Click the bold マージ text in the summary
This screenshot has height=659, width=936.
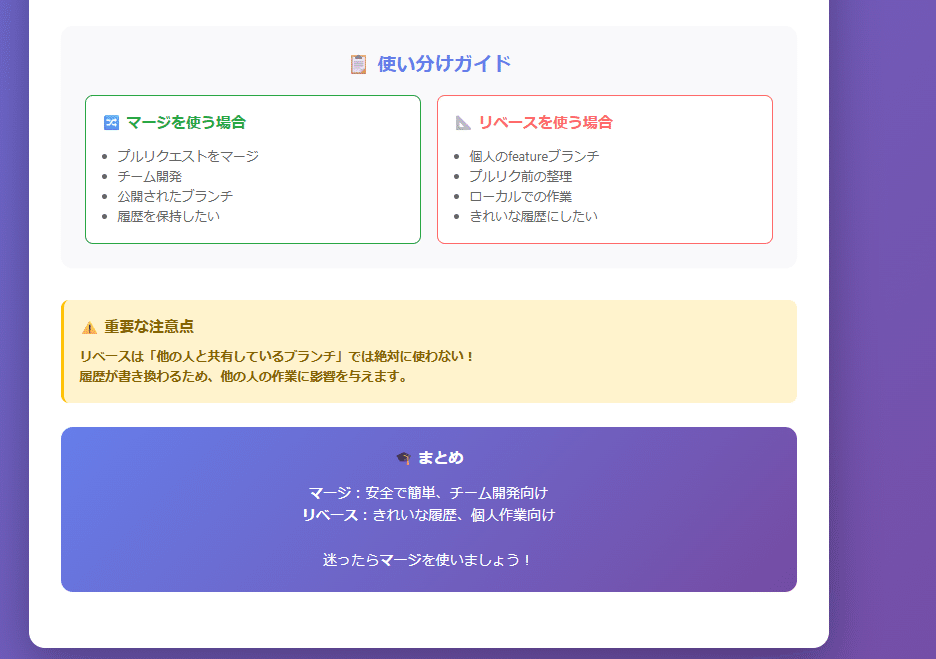click(x=328, y=492)
